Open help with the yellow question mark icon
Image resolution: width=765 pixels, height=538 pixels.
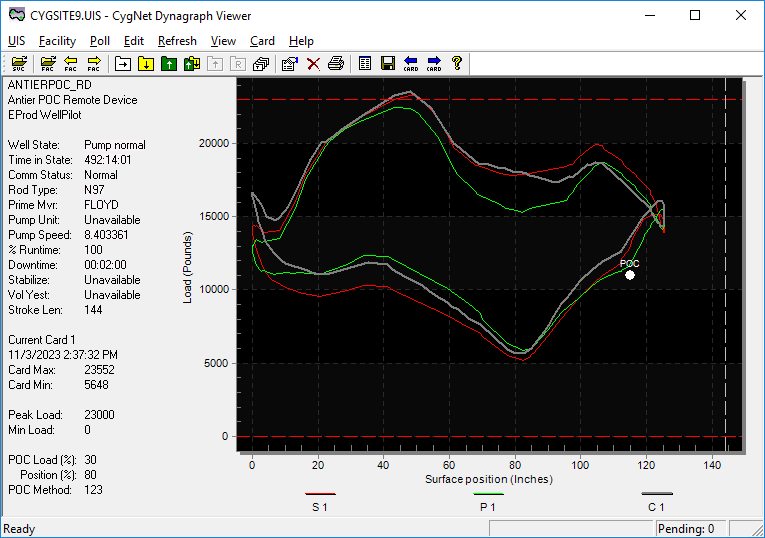pos(457,63)
